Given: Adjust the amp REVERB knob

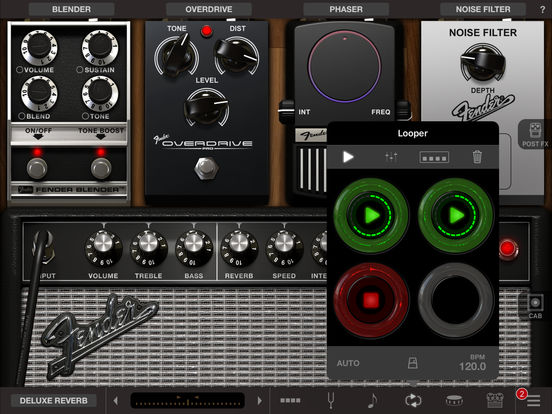Looking at the screenshot, I should tap(239, 248).
